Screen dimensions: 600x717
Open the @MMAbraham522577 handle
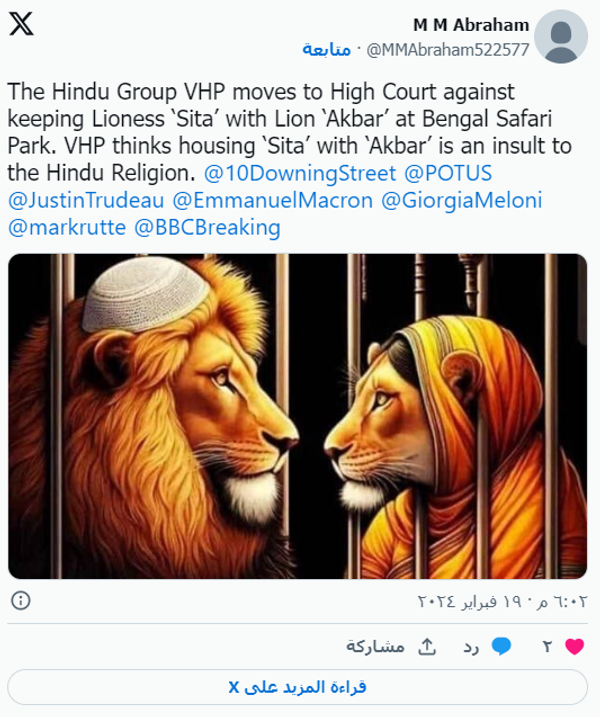(x=448, y=49)
